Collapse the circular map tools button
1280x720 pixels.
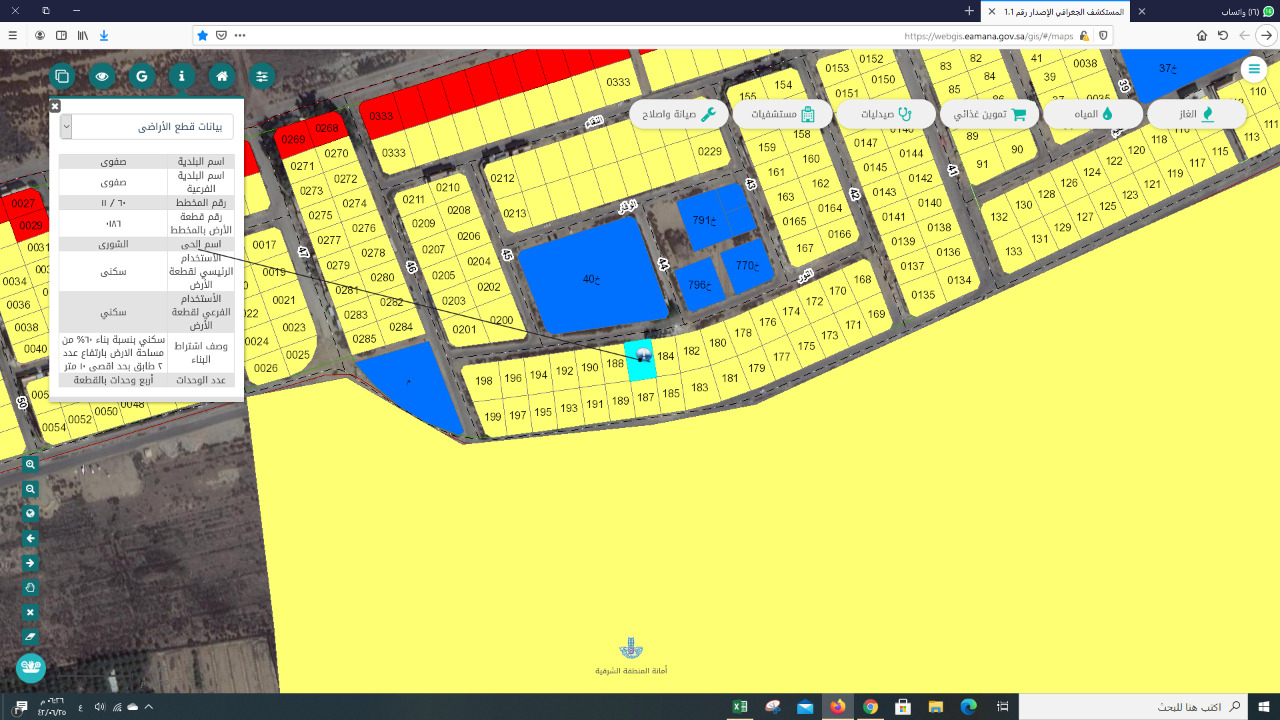tap(31, 667)
